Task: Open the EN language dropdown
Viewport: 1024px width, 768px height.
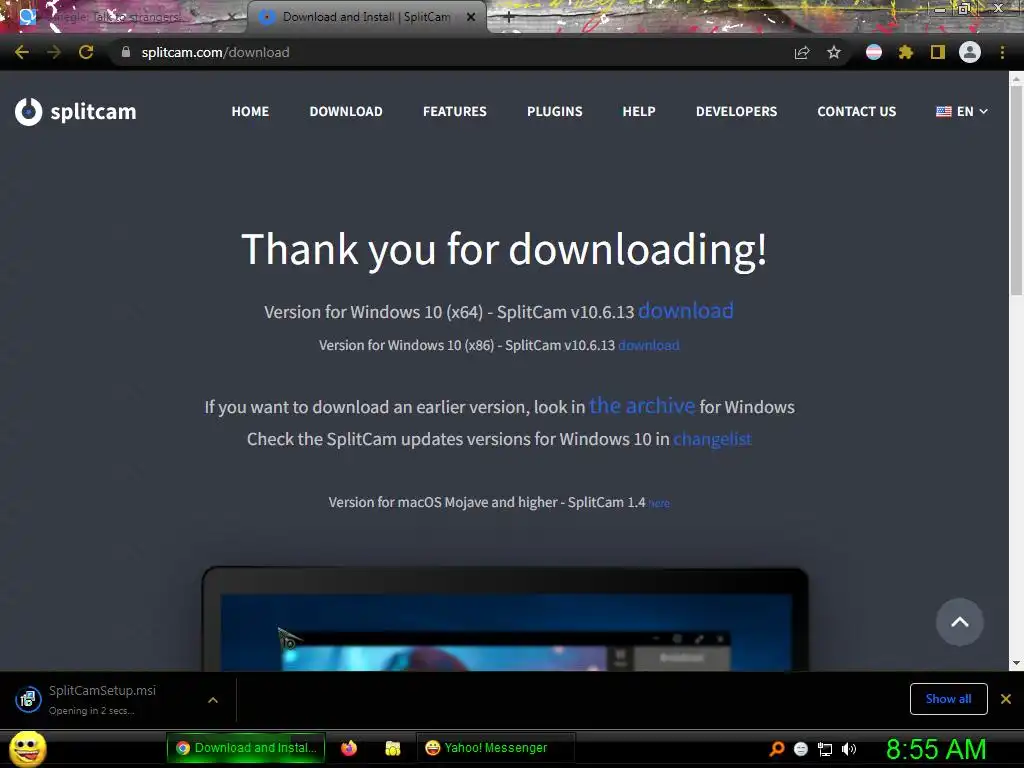Action: (x=961, y=112)
